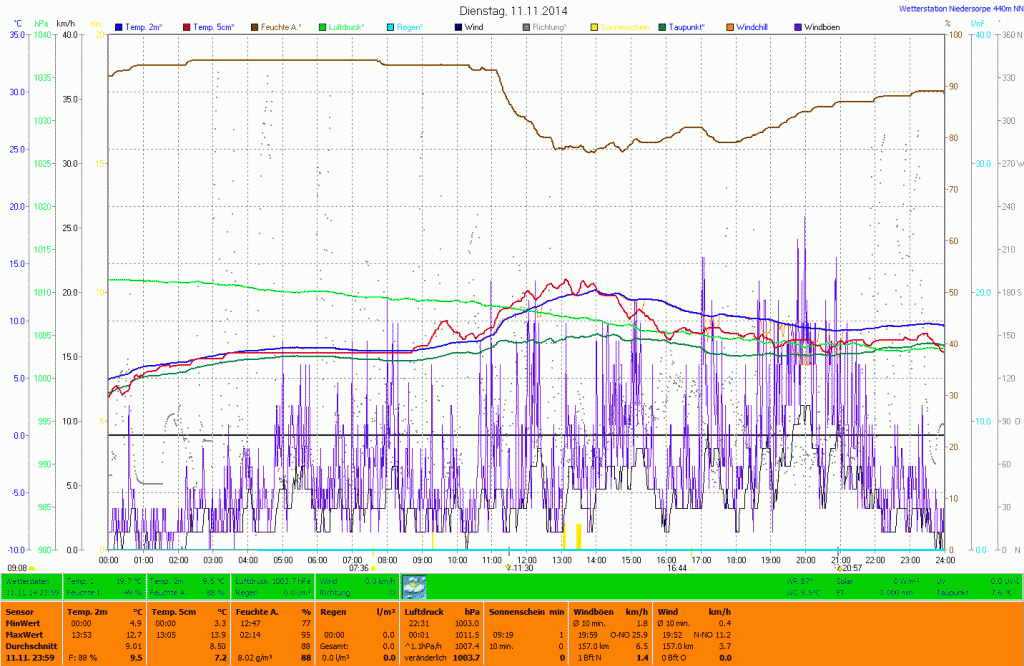Click the orange Windchill legend marker
The image size is (1024, 666).
click(730, 26)
